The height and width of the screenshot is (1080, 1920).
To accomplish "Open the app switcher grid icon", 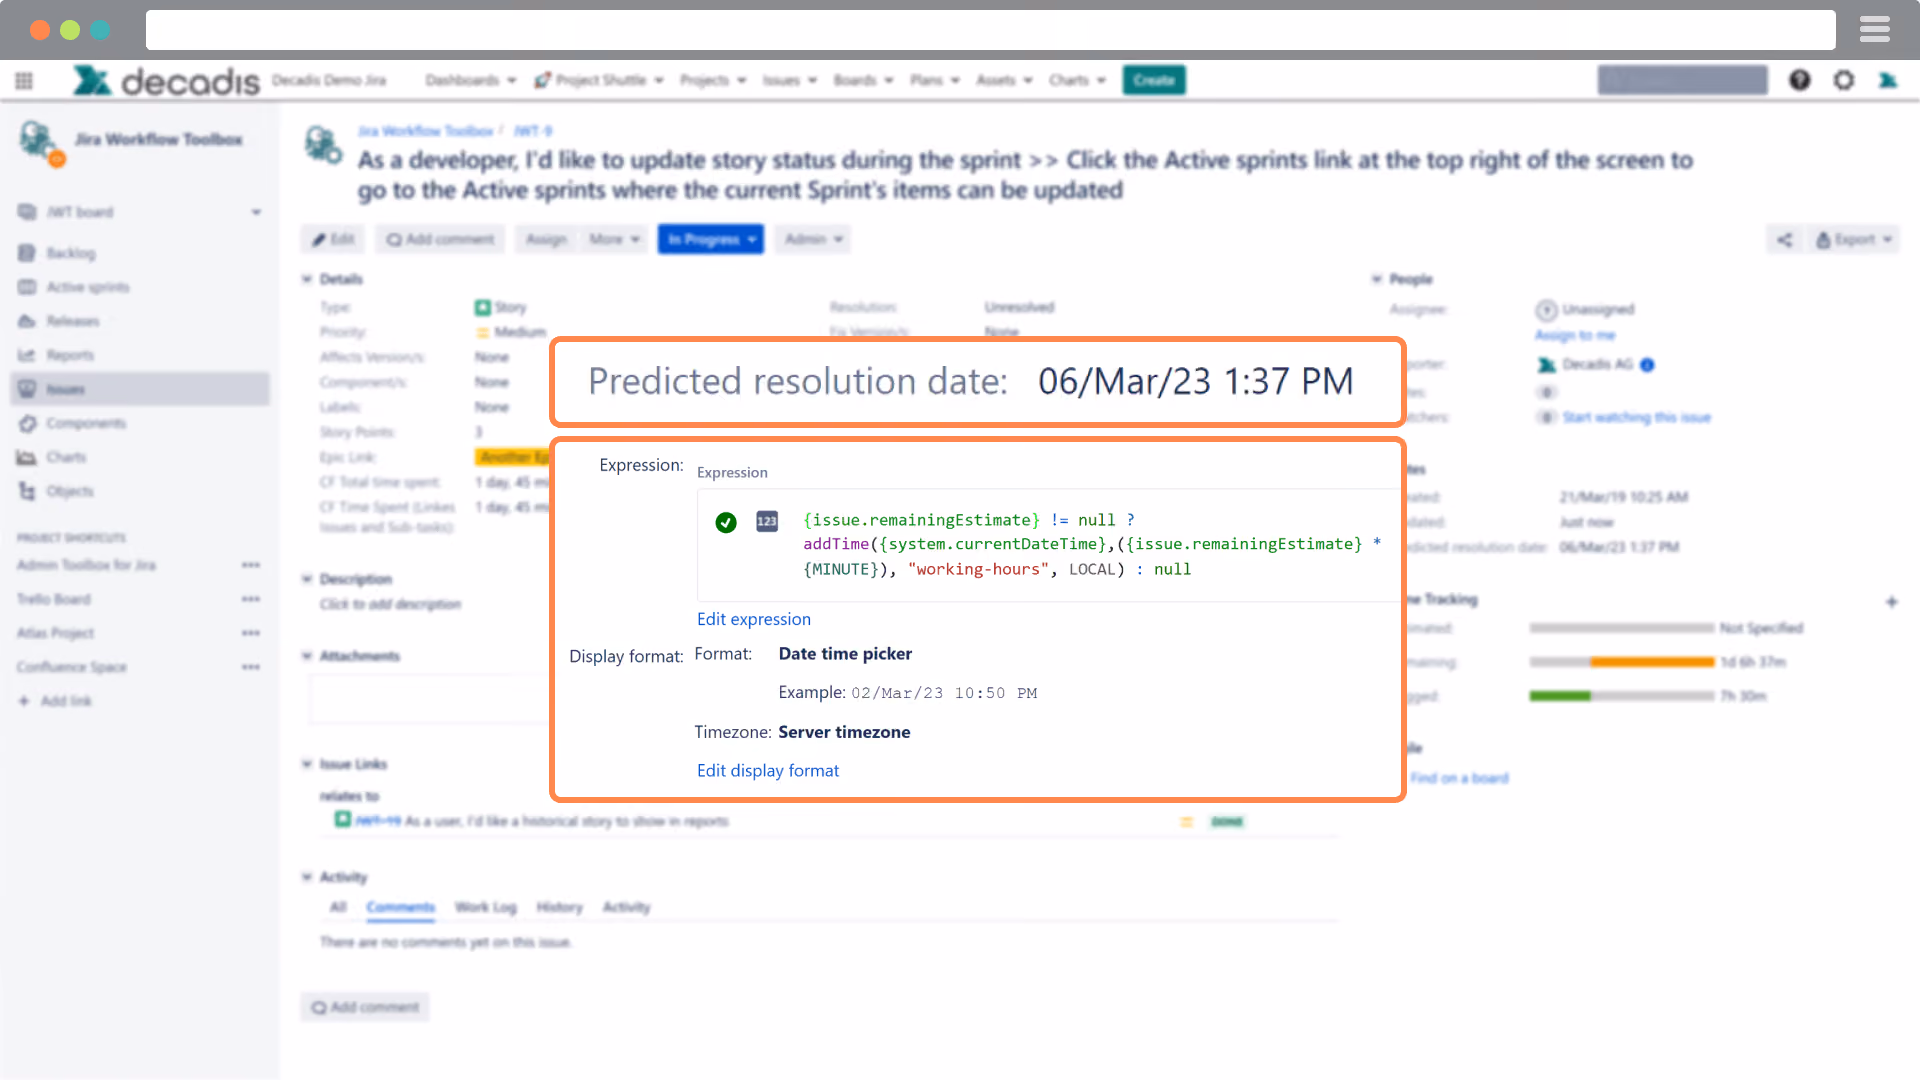I will point(24,80).
